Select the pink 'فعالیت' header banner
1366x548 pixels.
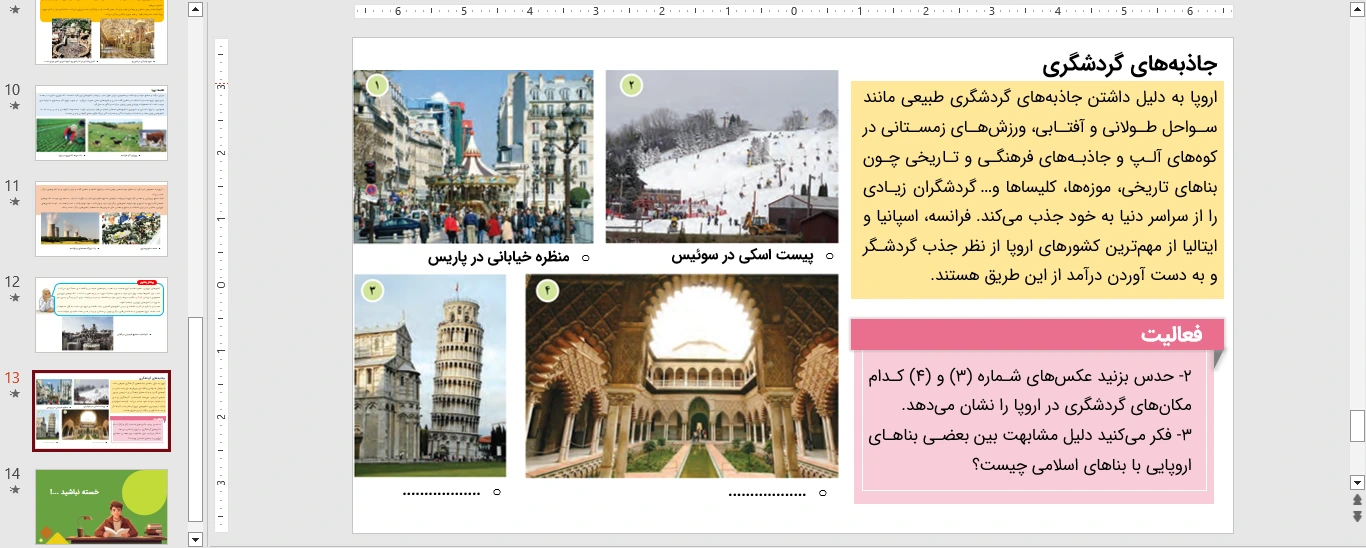point(1037,334)
